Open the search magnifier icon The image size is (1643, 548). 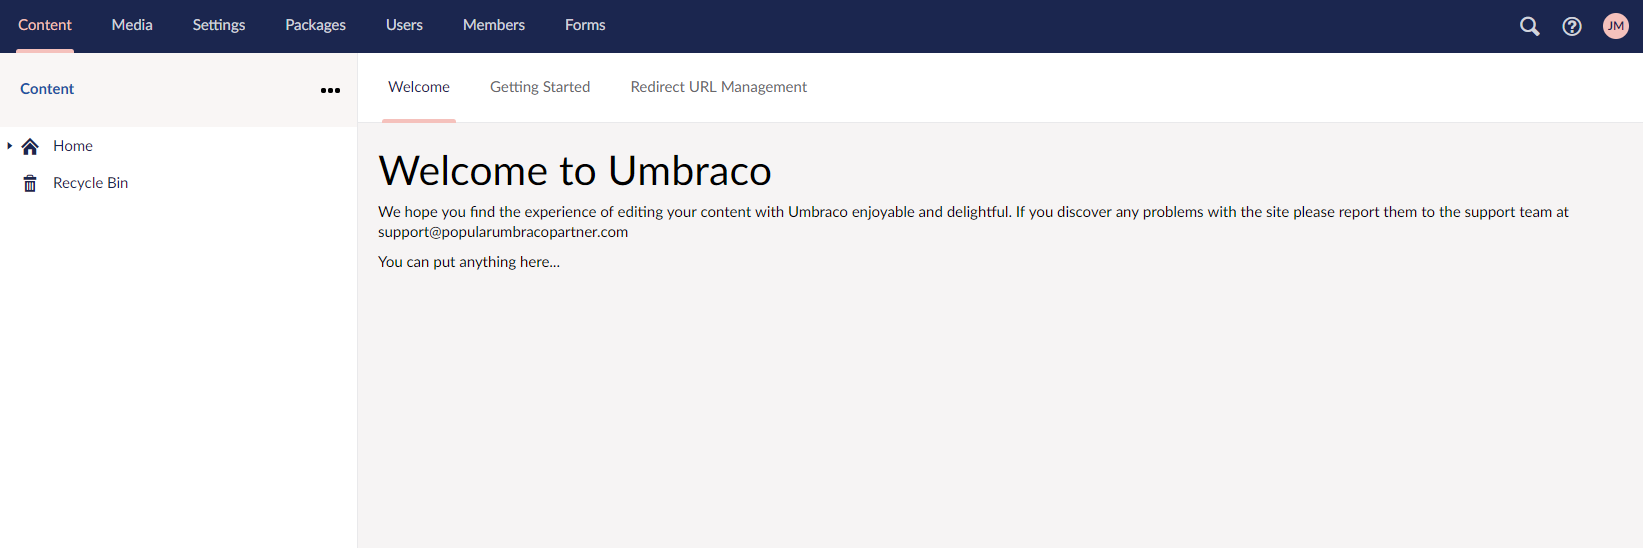pos(1529,26)
